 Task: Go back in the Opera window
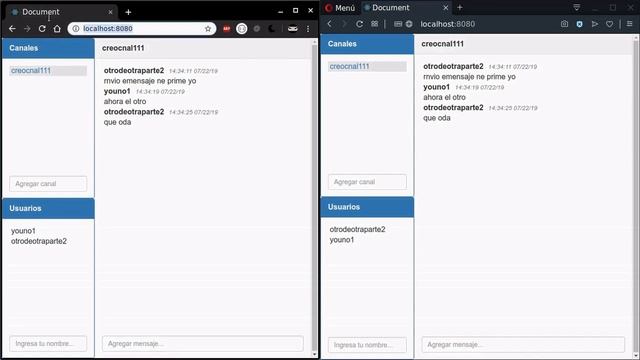point(330,24)
